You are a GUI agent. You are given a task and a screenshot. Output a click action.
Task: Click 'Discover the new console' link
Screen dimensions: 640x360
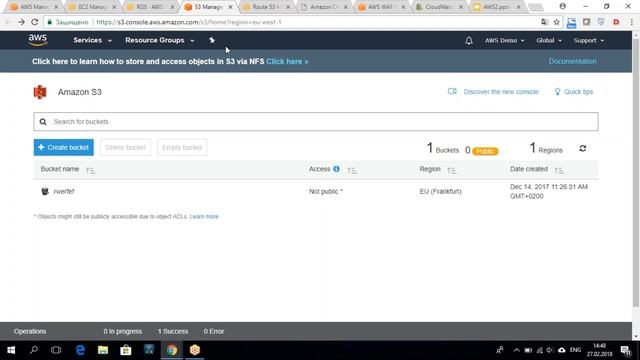coord(501,92)
